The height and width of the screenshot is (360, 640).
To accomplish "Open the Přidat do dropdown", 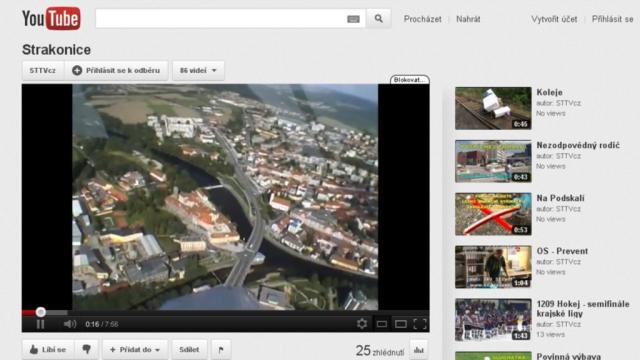I will [135, 349].
